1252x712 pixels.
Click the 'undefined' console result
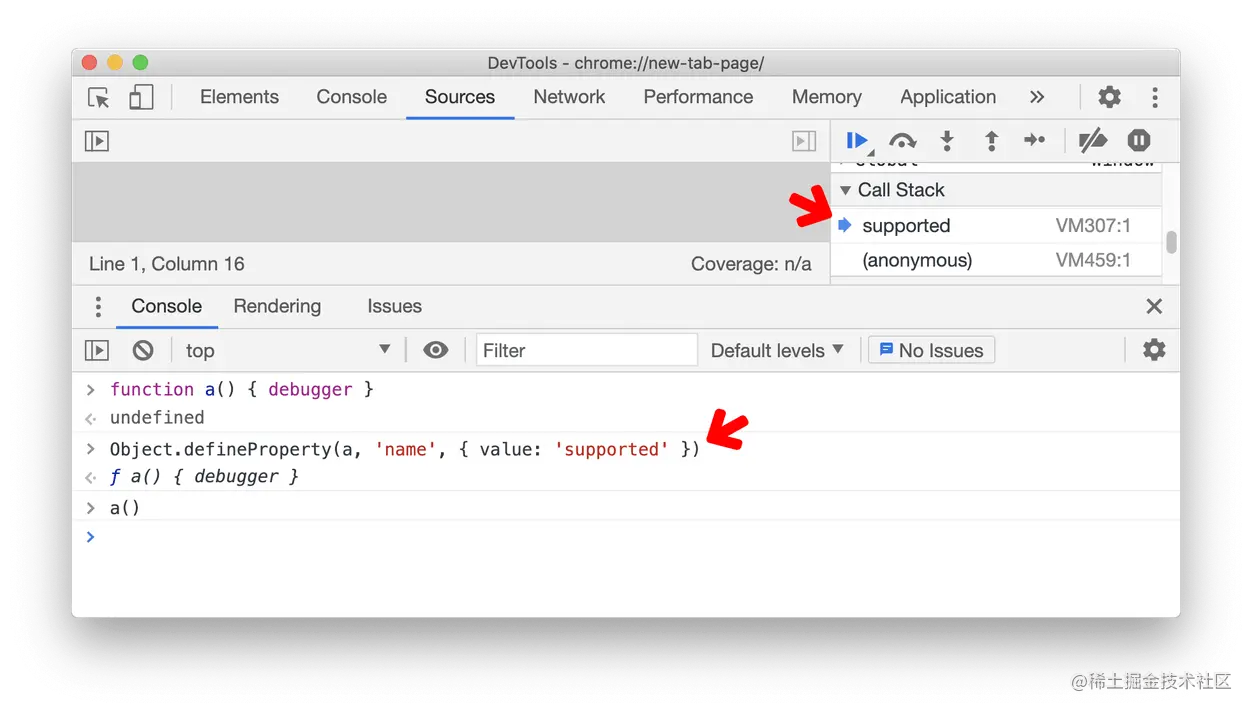point(157,418)
